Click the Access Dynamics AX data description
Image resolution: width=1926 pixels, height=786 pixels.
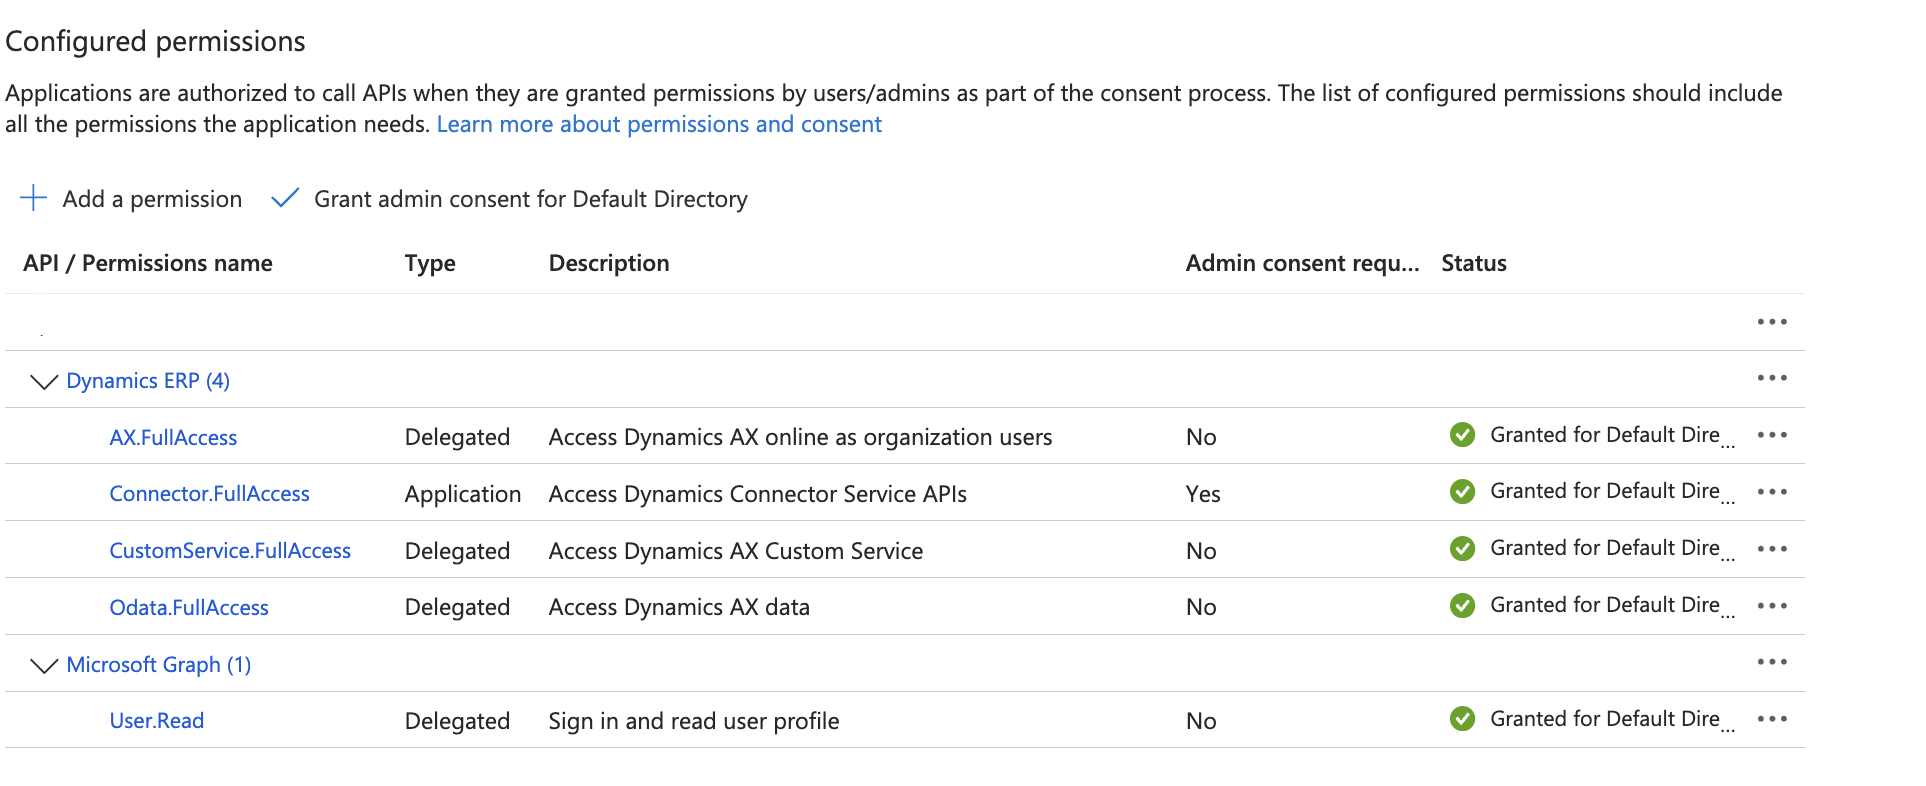coord(679,607)
